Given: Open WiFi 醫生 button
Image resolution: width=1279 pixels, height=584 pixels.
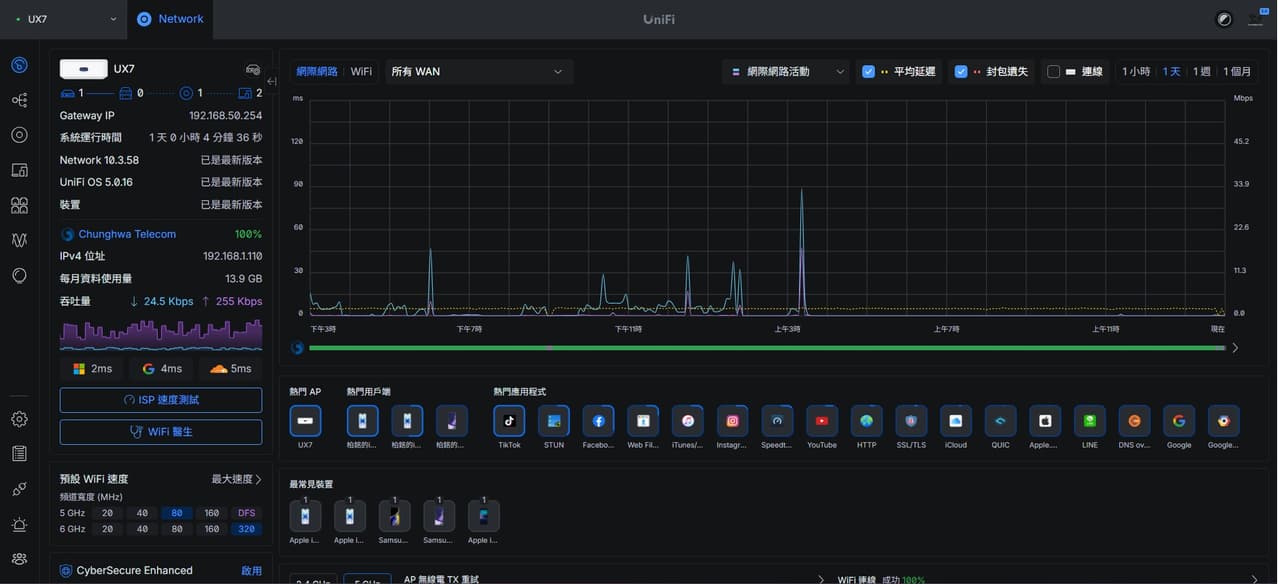Looking at the screenshot, I should (161, 432).
